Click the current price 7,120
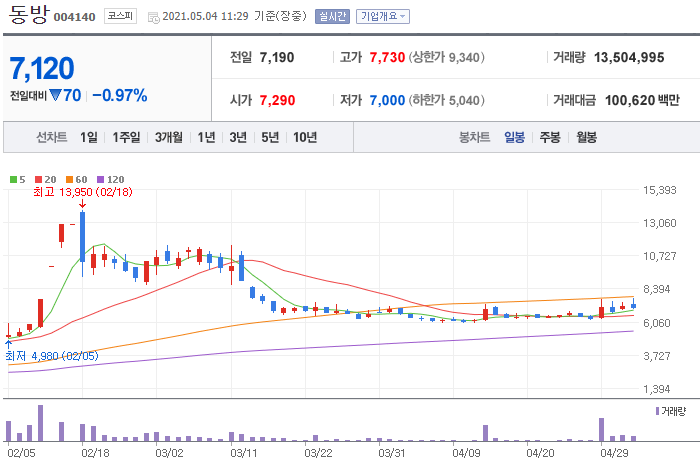Viewport: 700px width, 470px height. tap(42, 68)
